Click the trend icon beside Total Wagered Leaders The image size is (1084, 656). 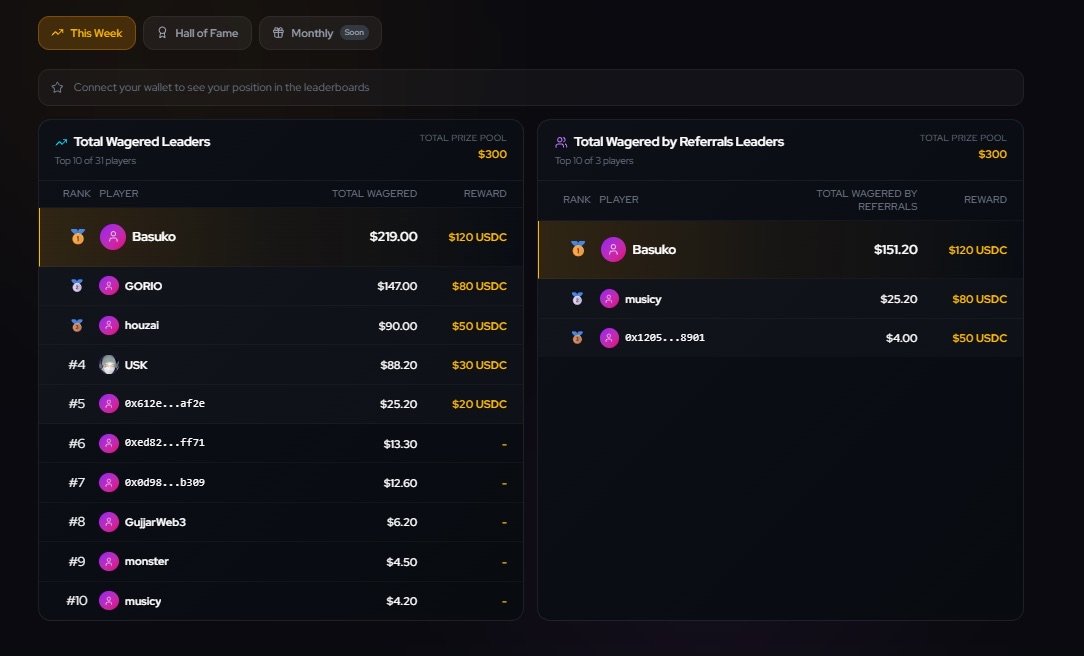click(61, 142)
